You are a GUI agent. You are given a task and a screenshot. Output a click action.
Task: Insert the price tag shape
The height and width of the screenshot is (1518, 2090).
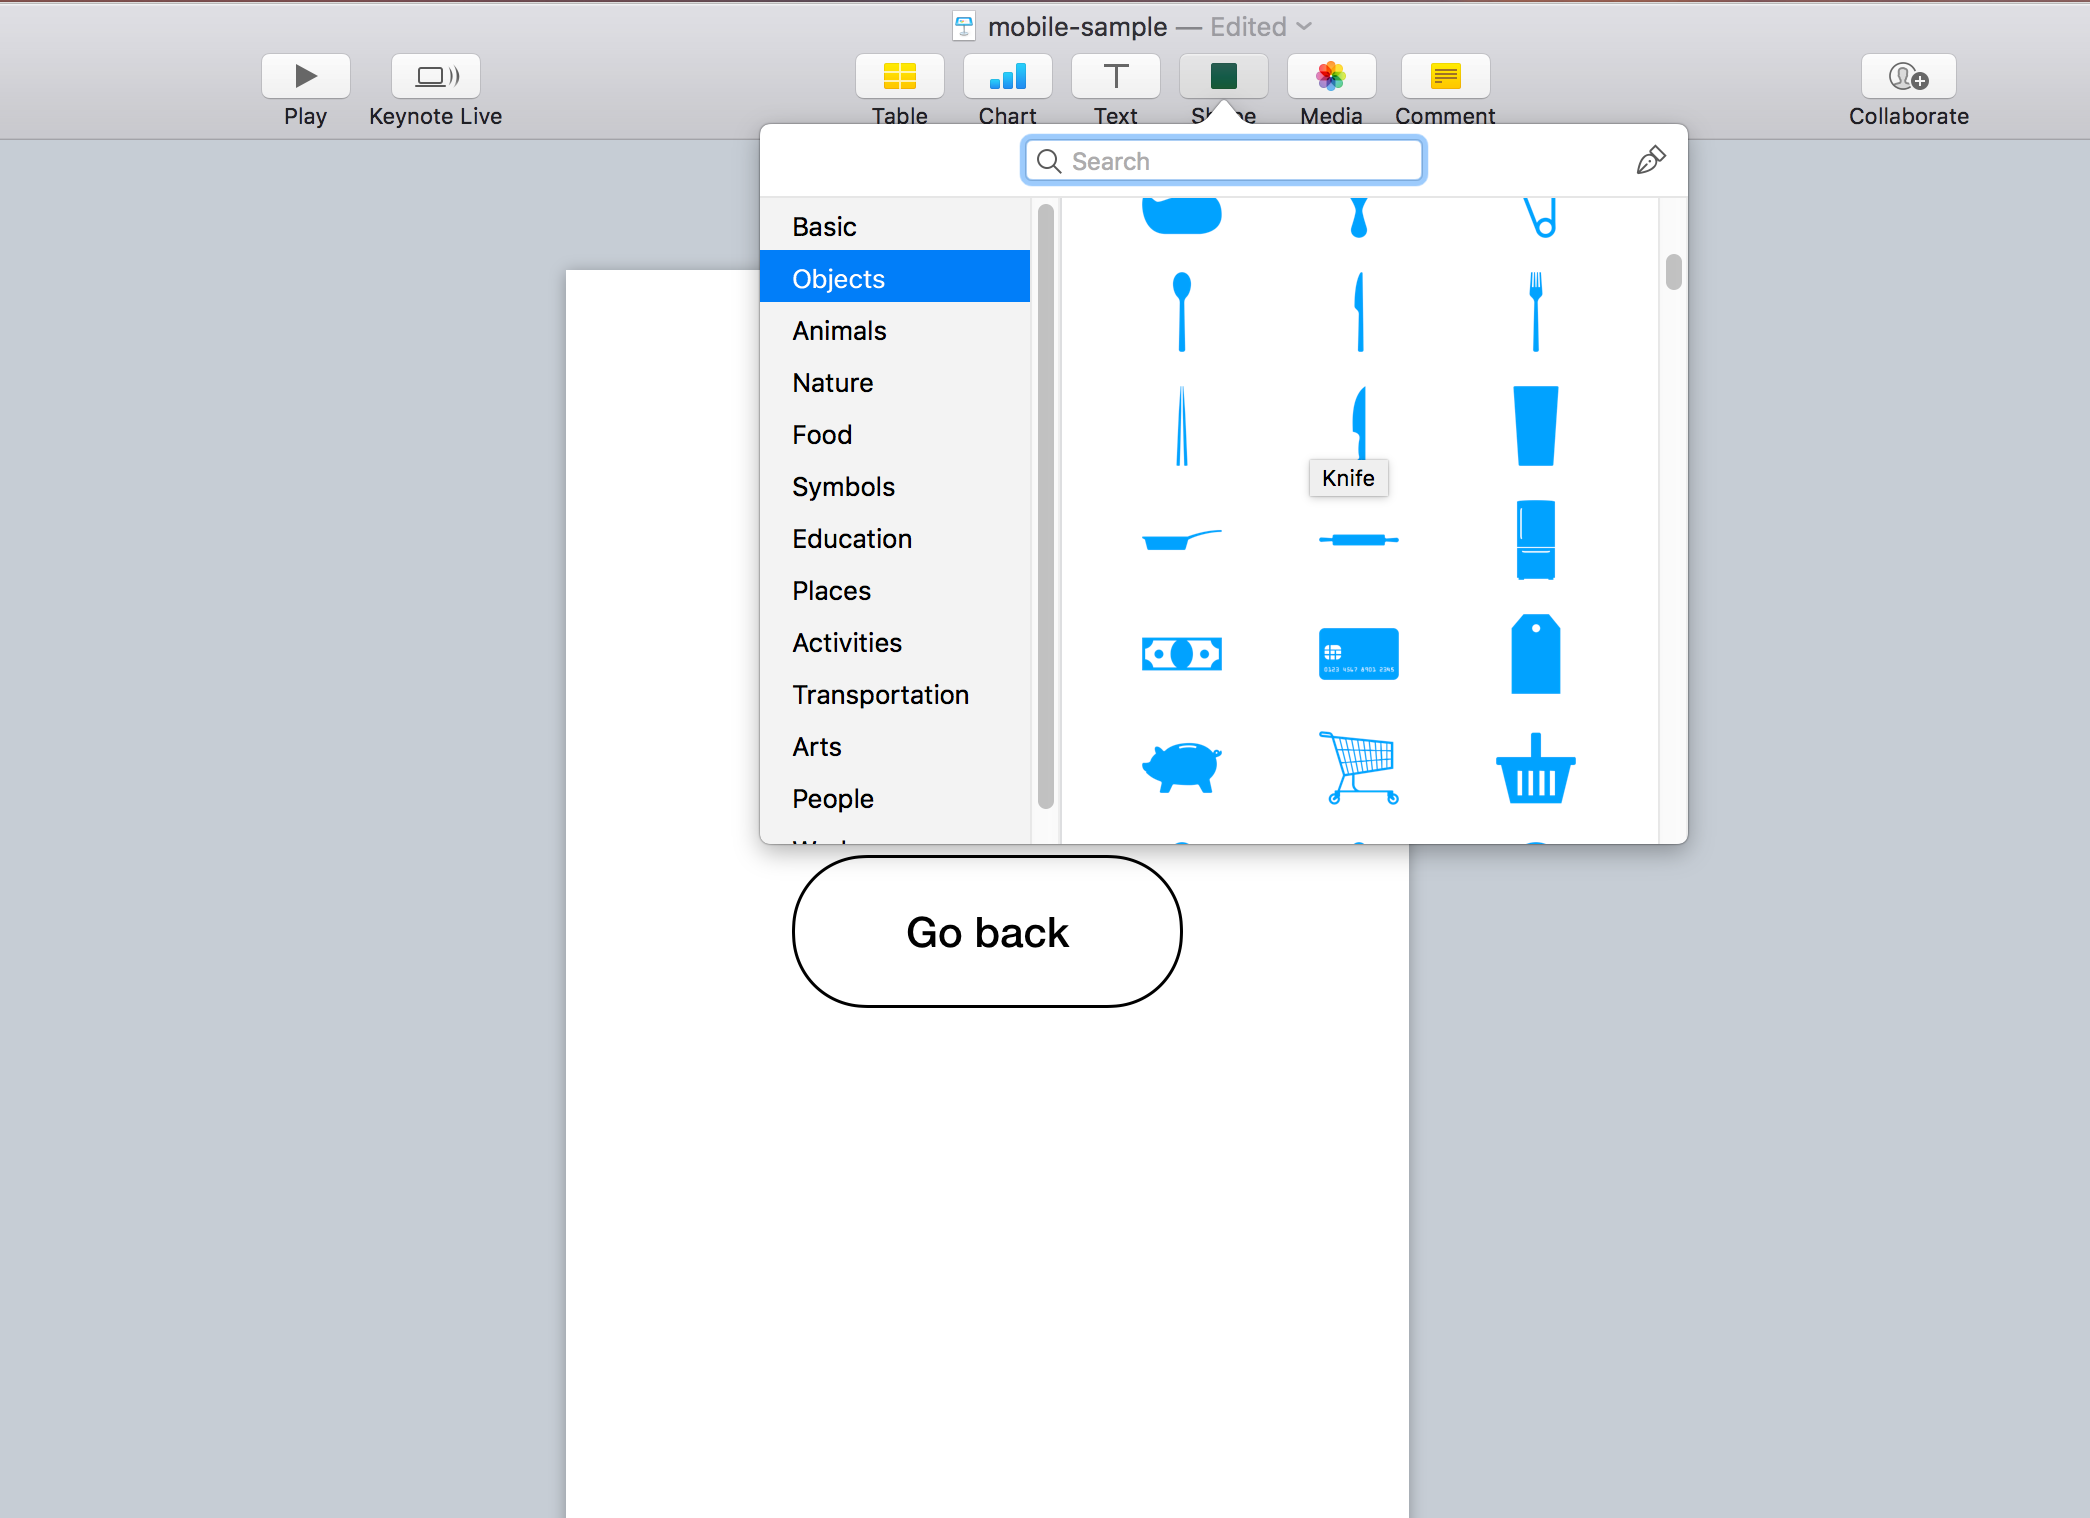1536,654
